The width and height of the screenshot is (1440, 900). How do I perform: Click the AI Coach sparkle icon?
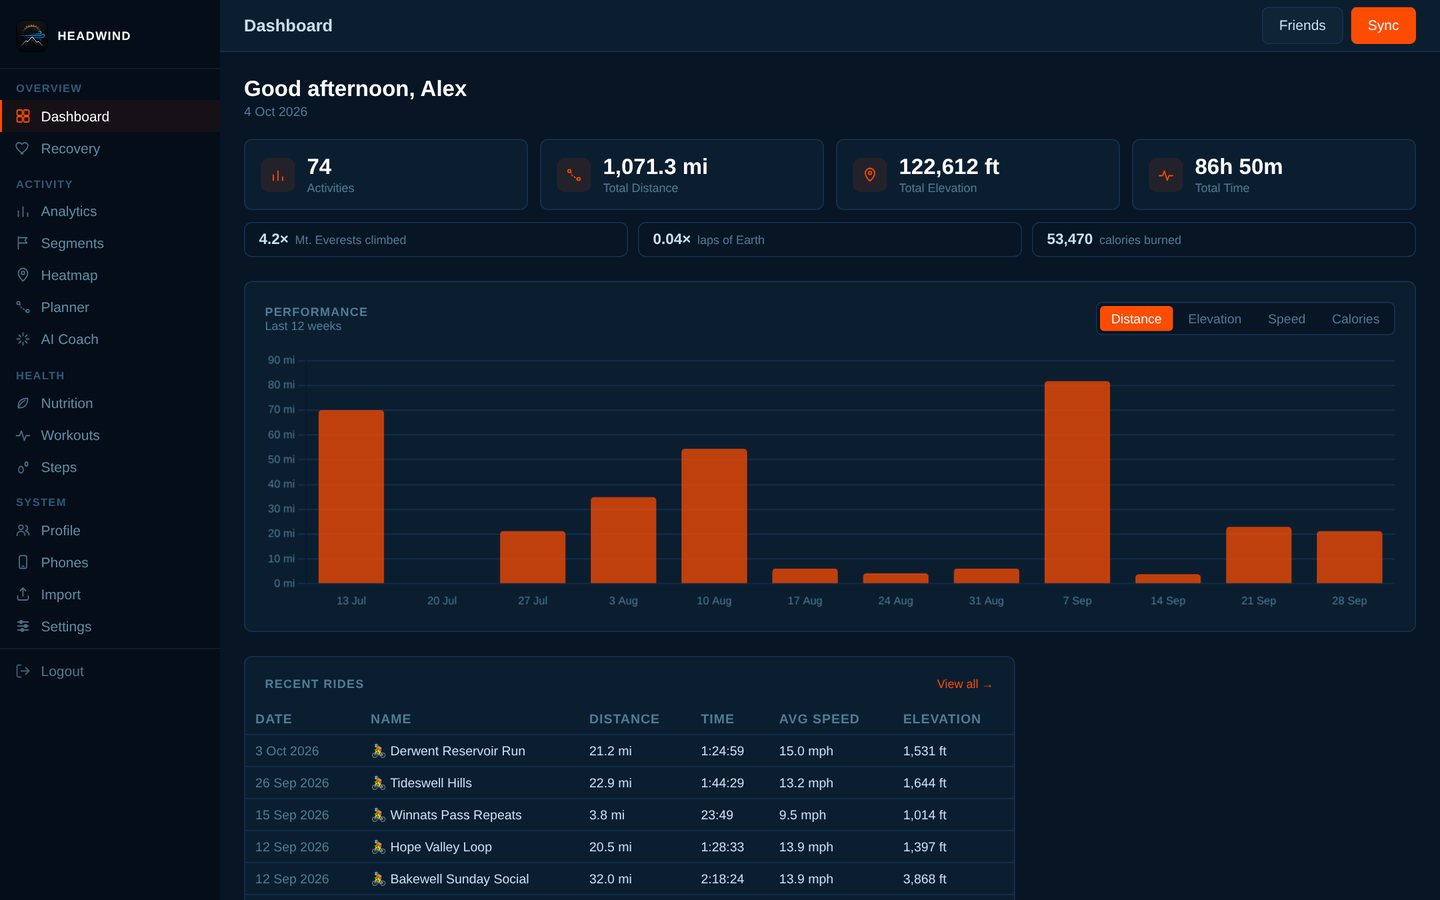pos(23,339)
